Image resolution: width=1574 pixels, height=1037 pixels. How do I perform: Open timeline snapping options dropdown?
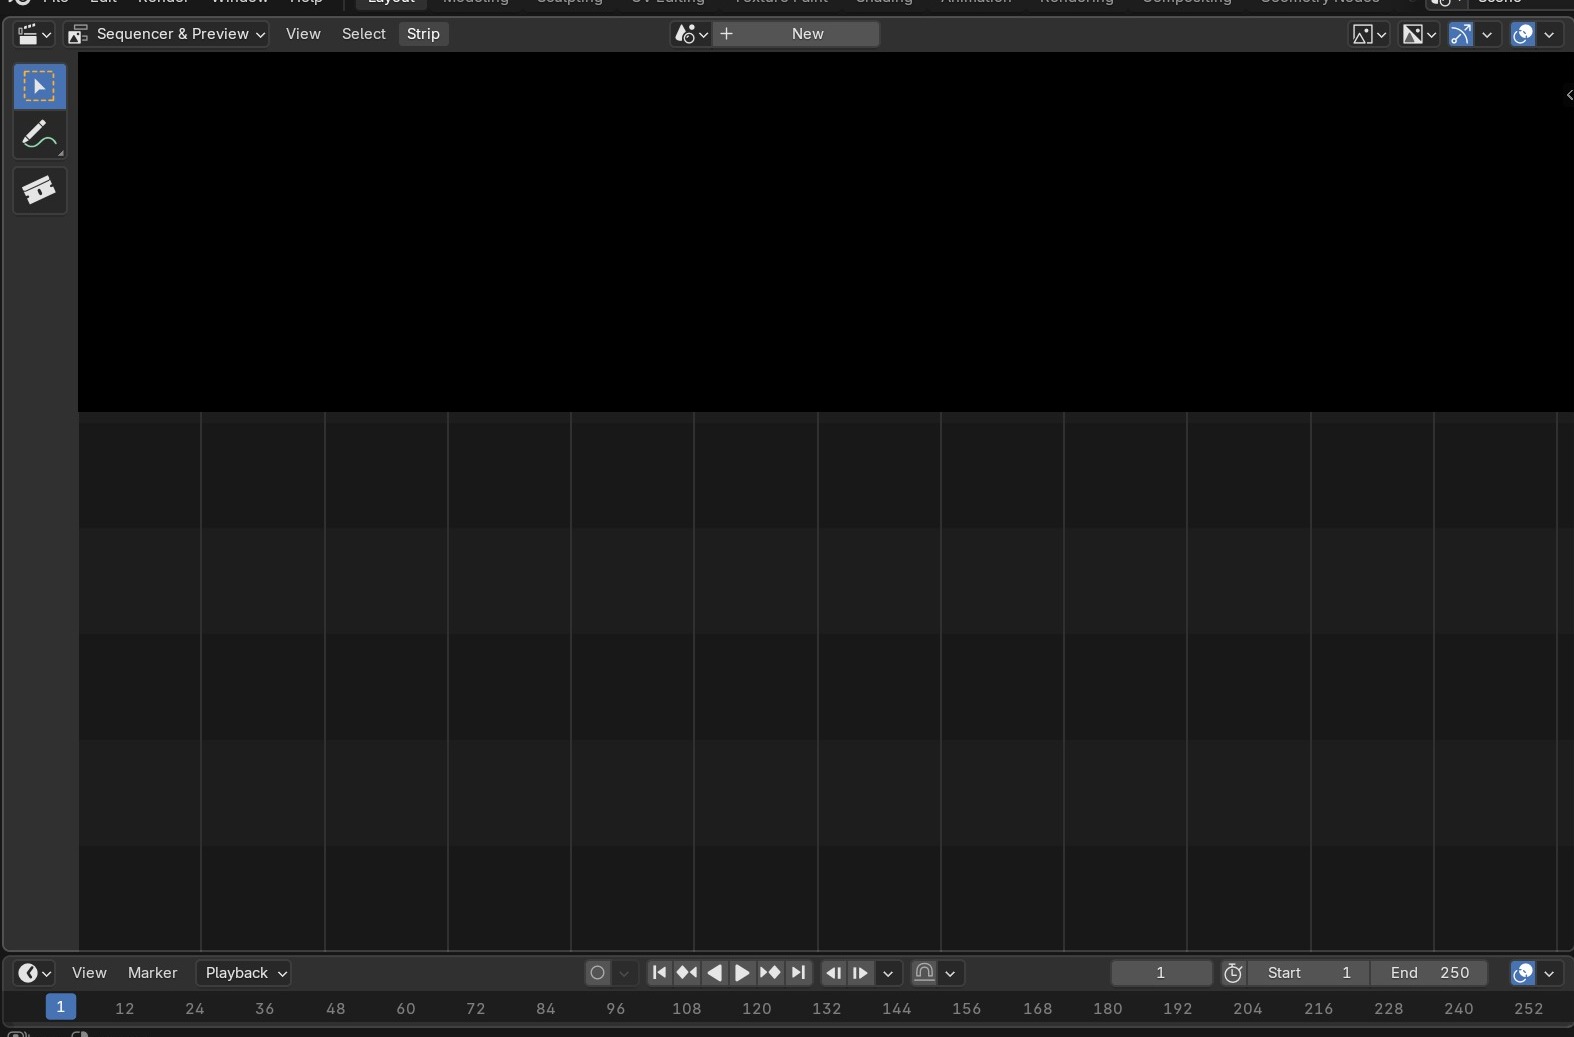tap(950, 973)
